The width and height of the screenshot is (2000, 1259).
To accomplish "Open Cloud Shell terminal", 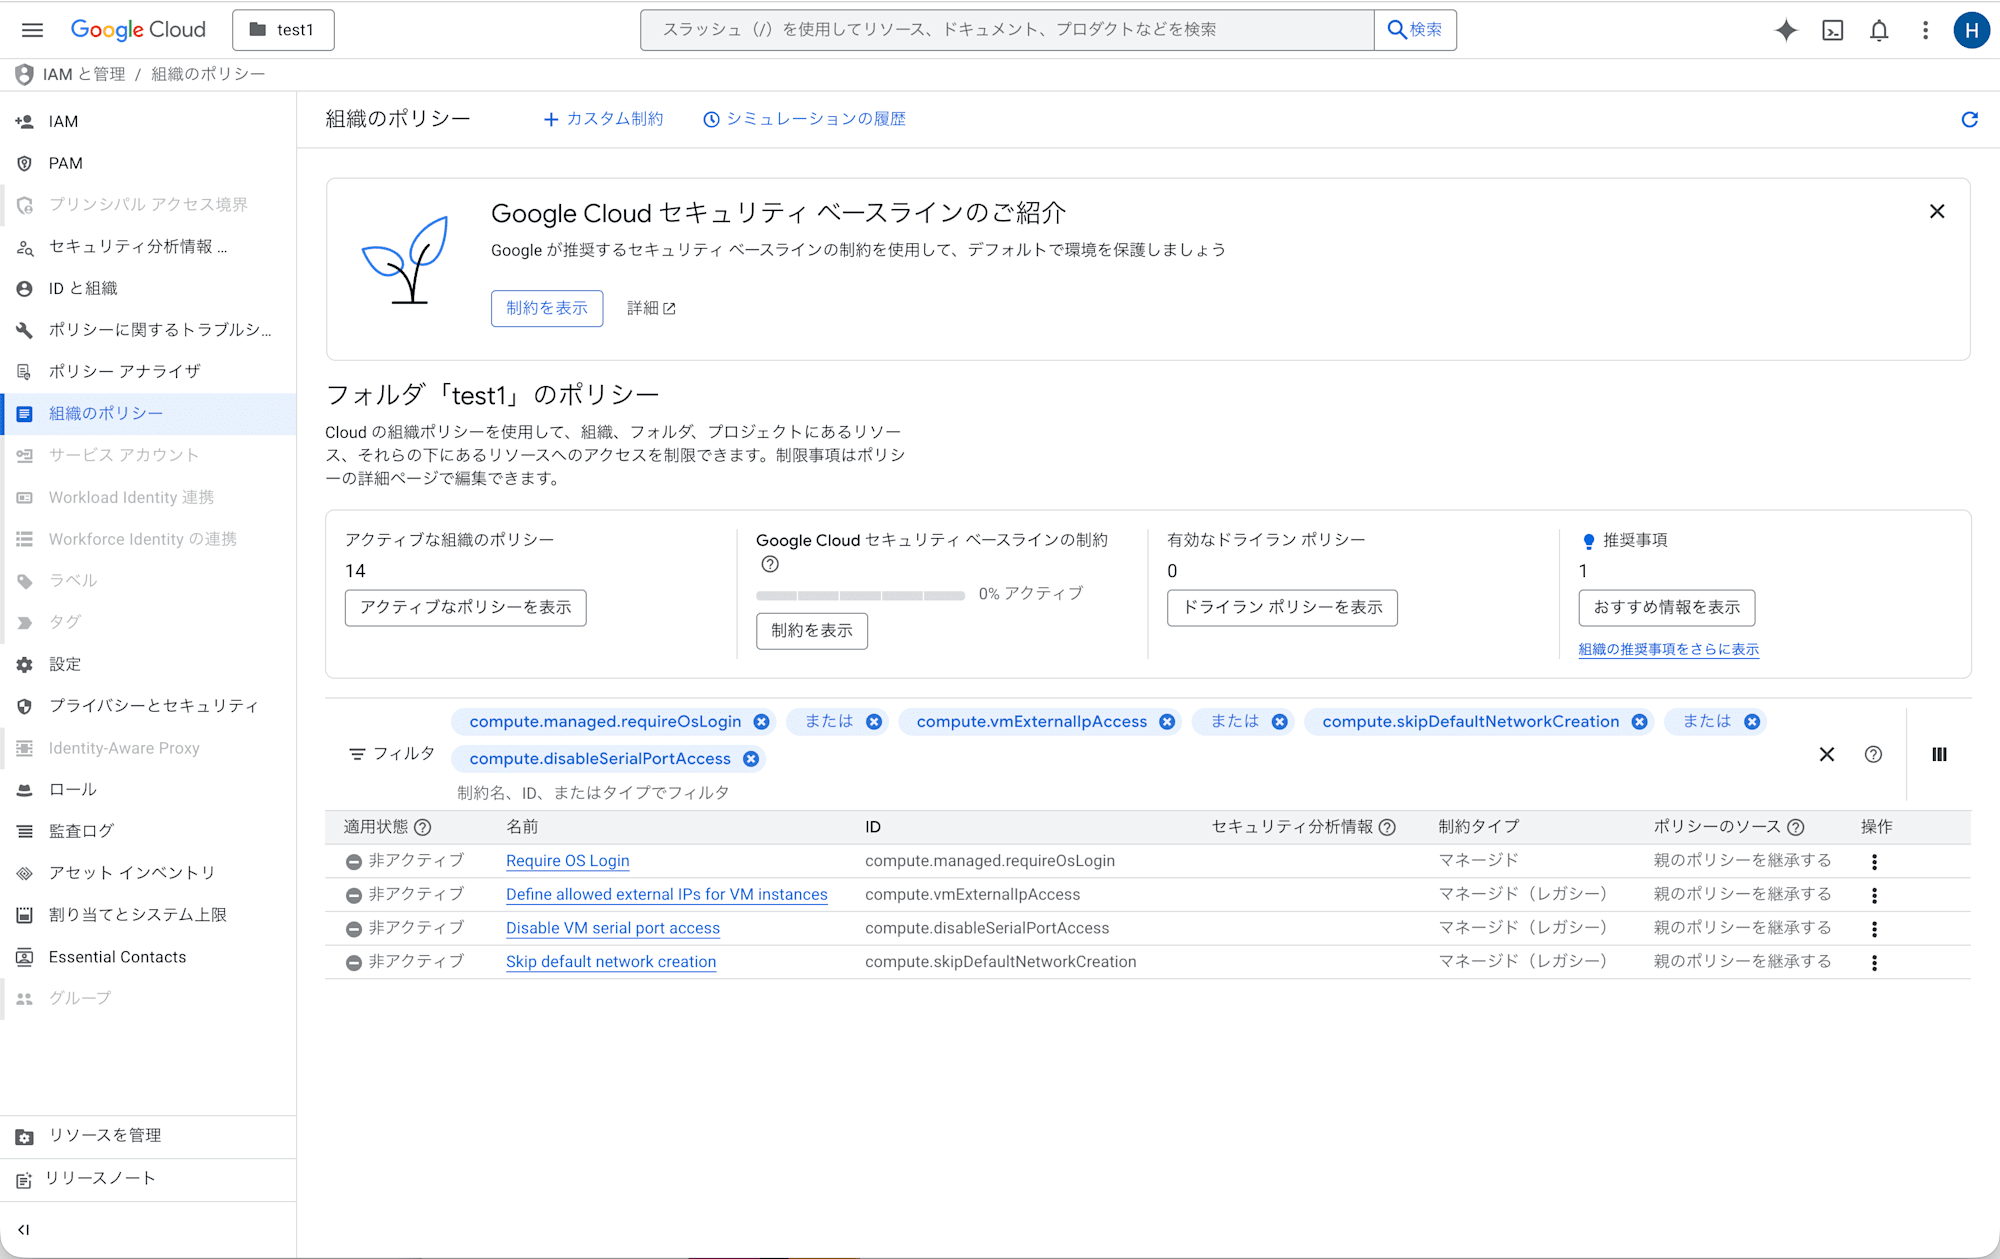I will 1833,30.
